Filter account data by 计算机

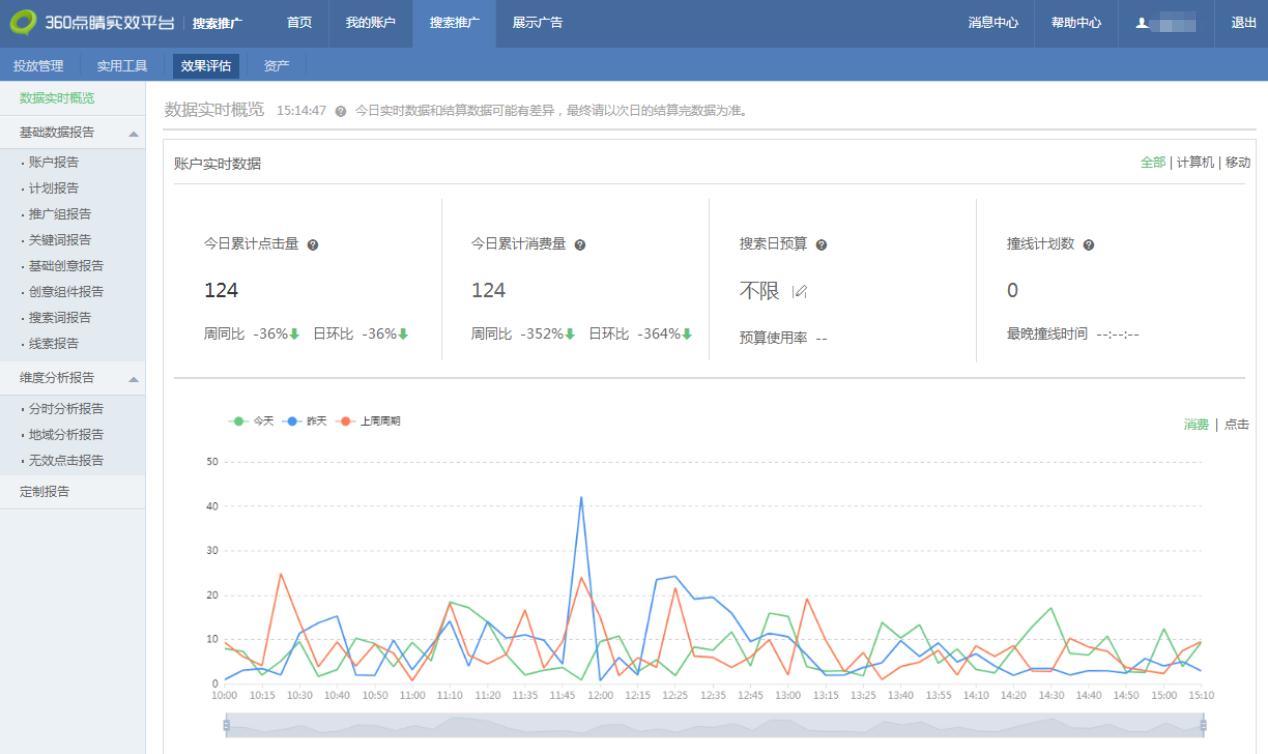(x=1196, y=162)
